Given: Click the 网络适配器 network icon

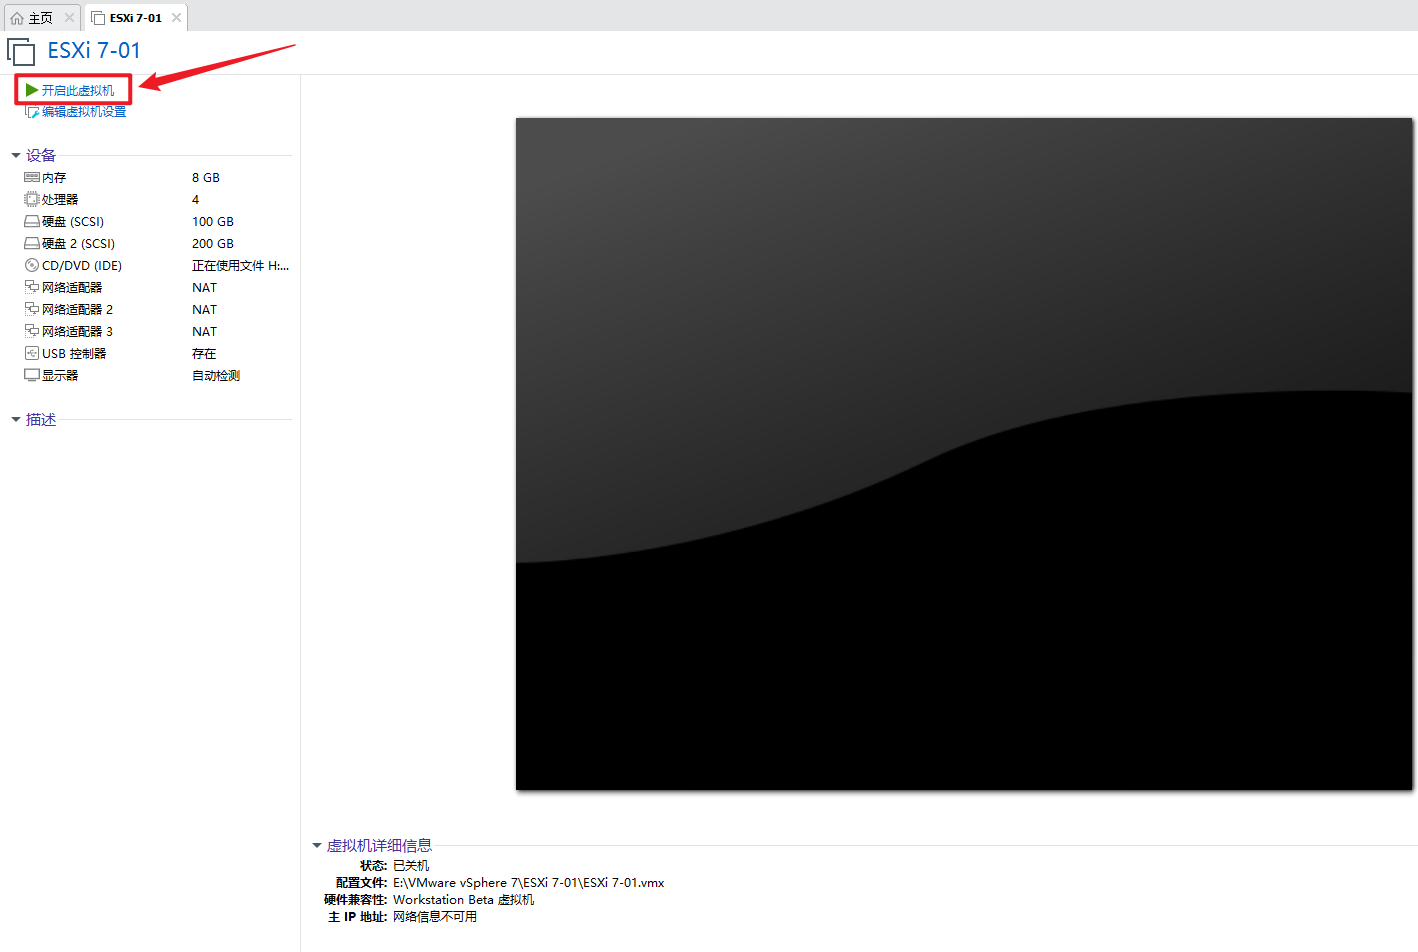Looking at the screenshot, I should point(32,287).
